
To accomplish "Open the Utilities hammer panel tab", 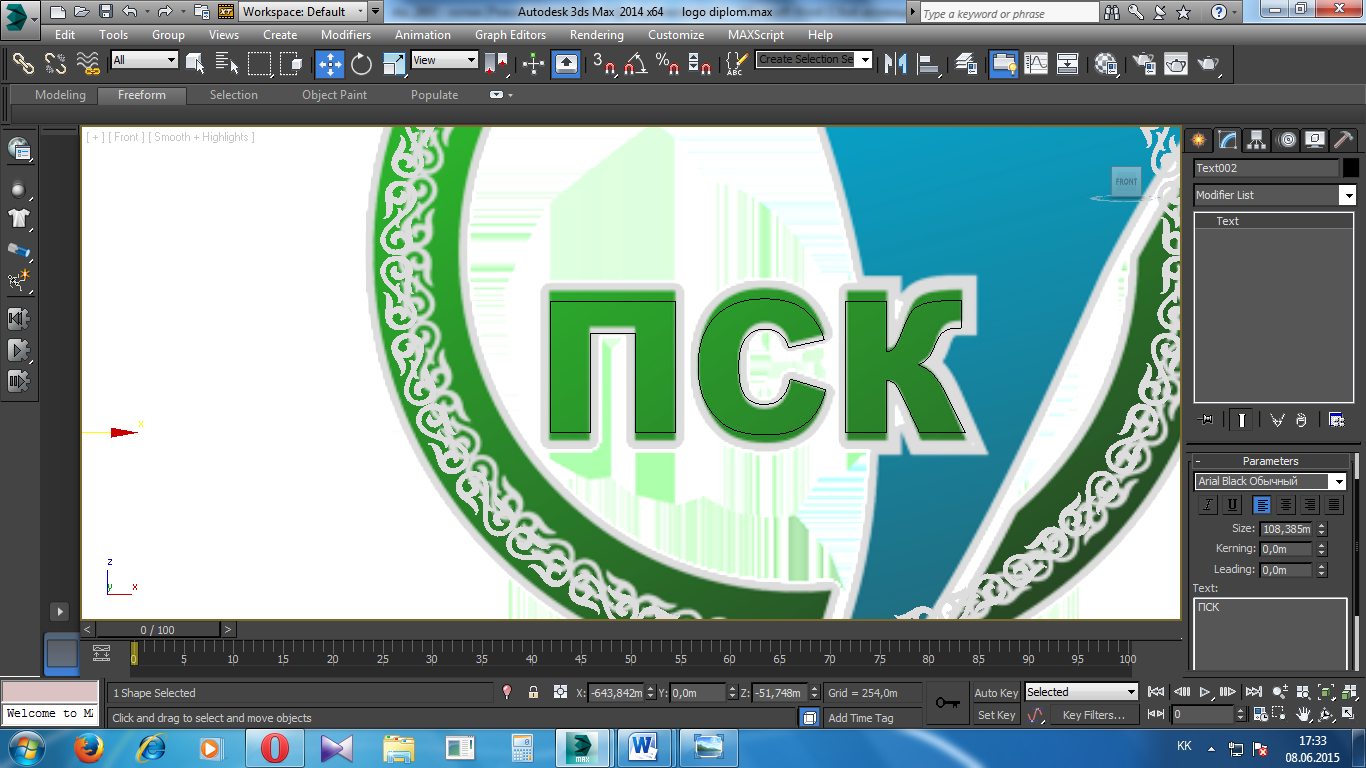I will point(1343,140).
